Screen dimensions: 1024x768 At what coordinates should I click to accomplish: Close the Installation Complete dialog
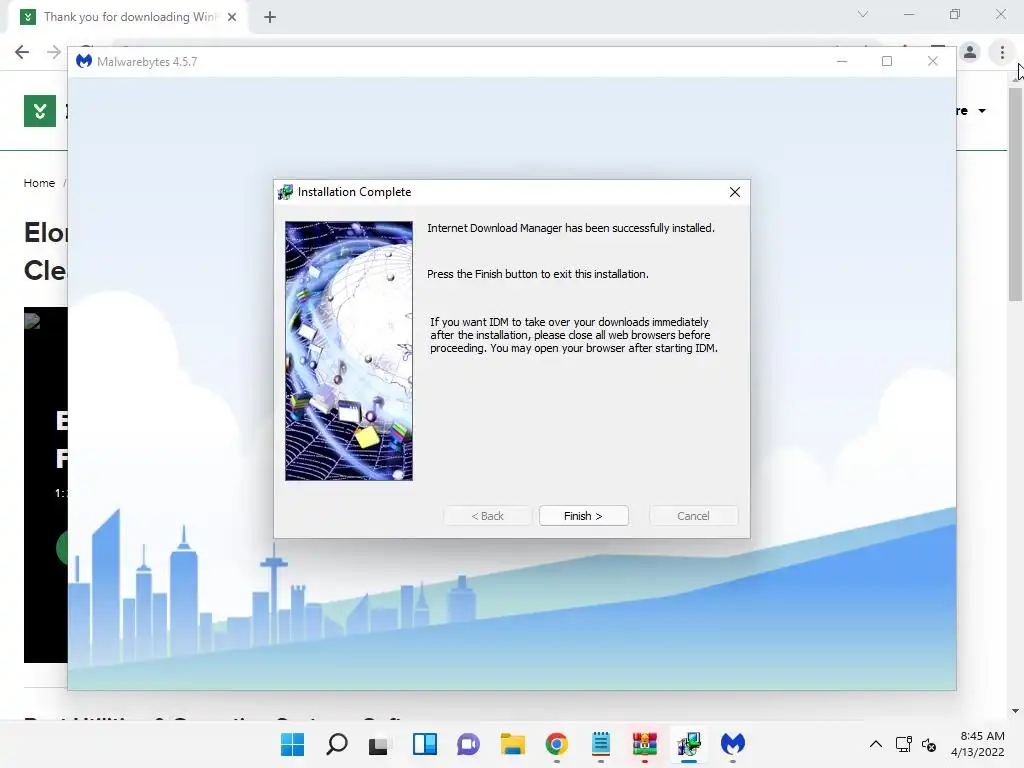735,192
